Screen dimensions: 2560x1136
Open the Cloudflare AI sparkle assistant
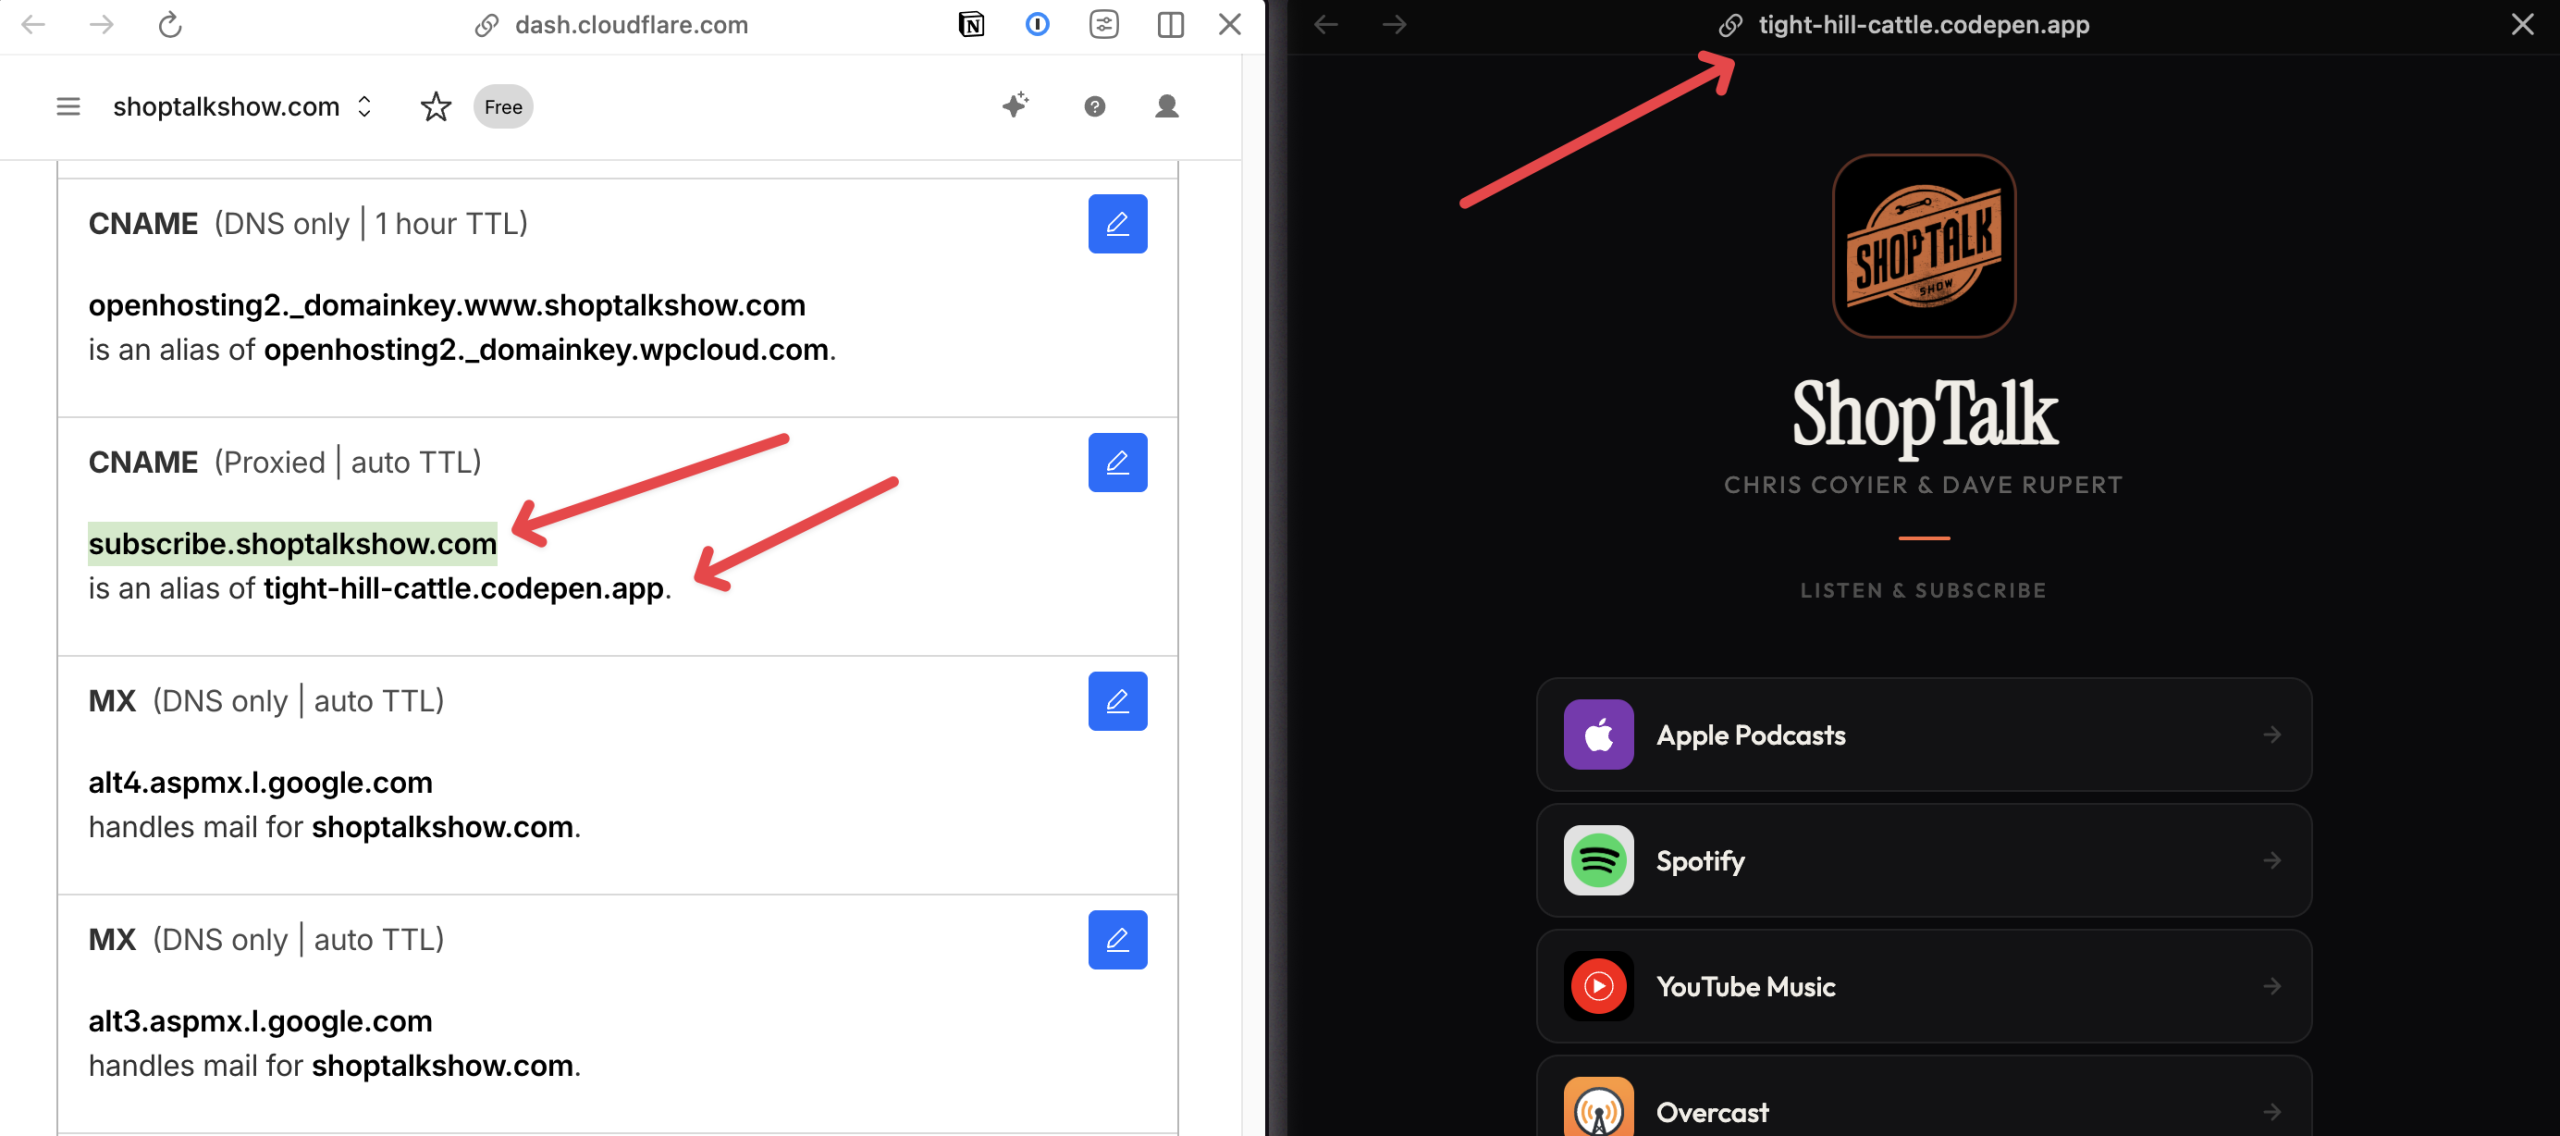[1015, 105]
